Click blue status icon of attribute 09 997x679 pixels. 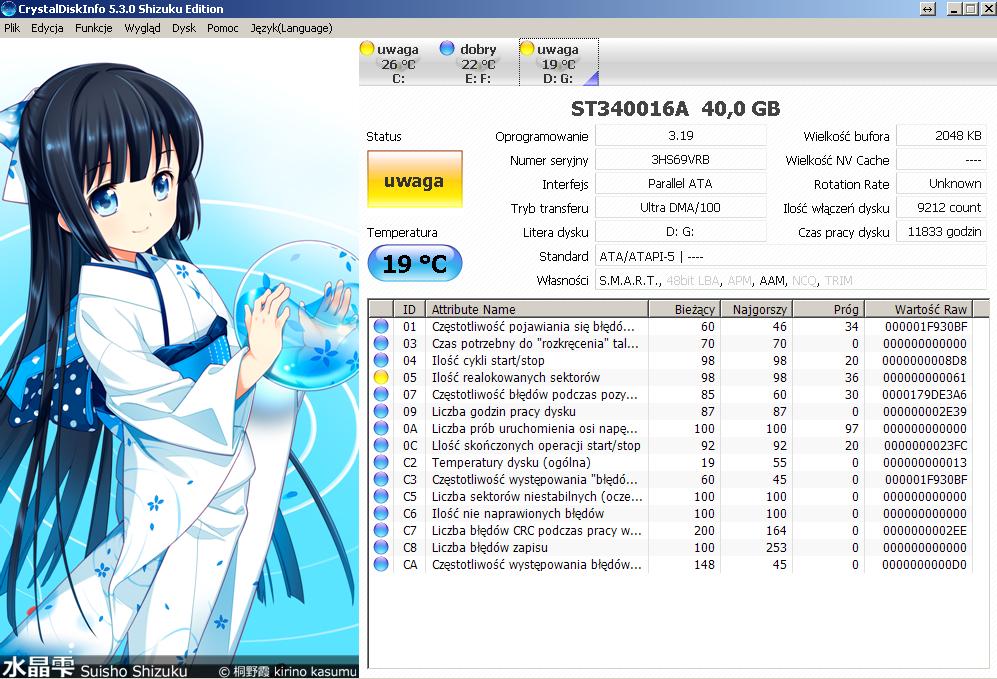(x=381, y=411)
